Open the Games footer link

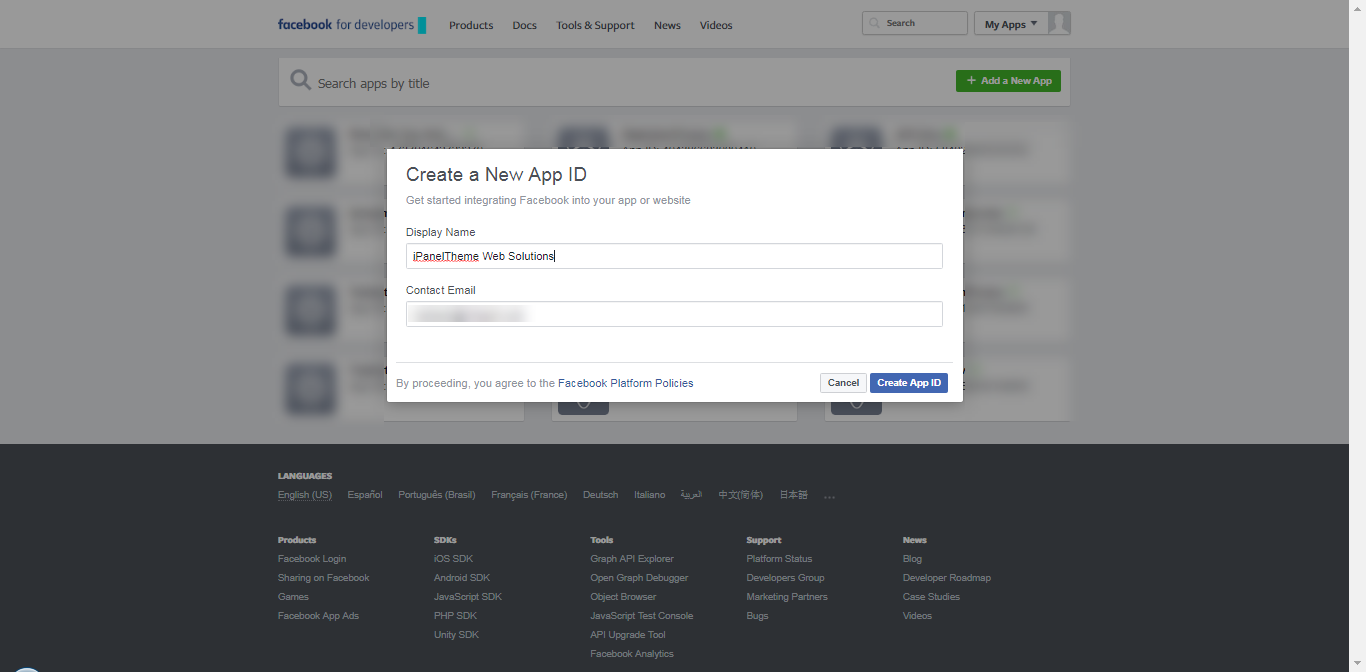coord(293,597)
